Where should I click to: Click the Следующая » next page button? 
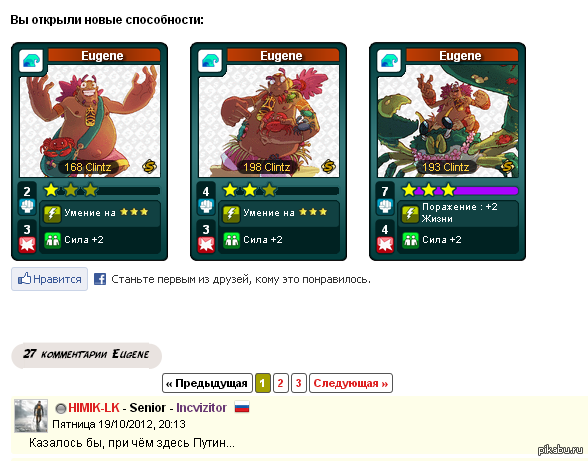tap(351, 383)
